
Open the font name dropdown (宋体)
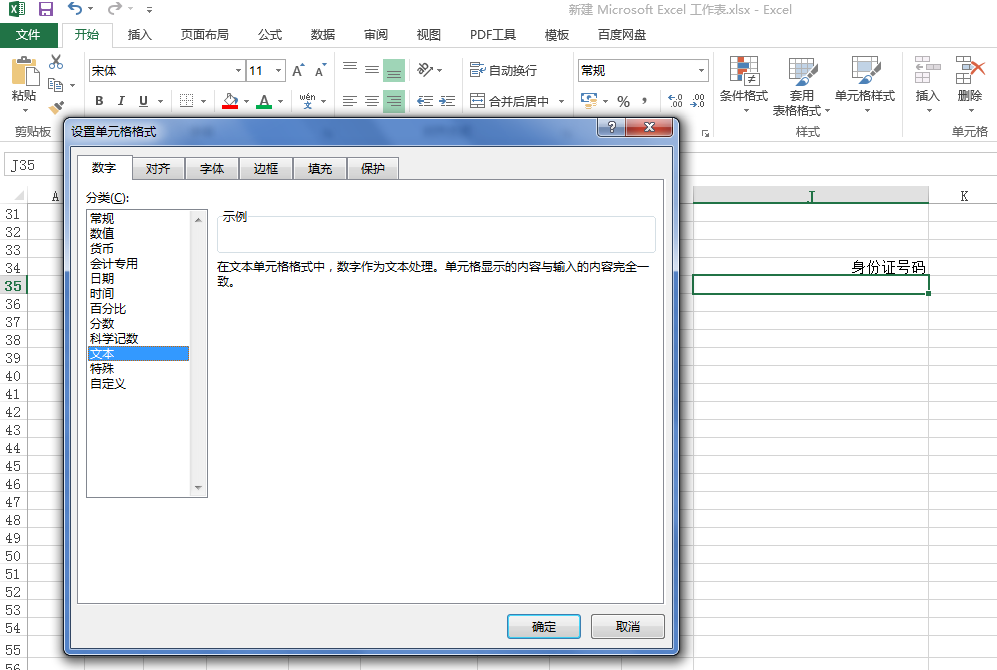pos(238,71)
